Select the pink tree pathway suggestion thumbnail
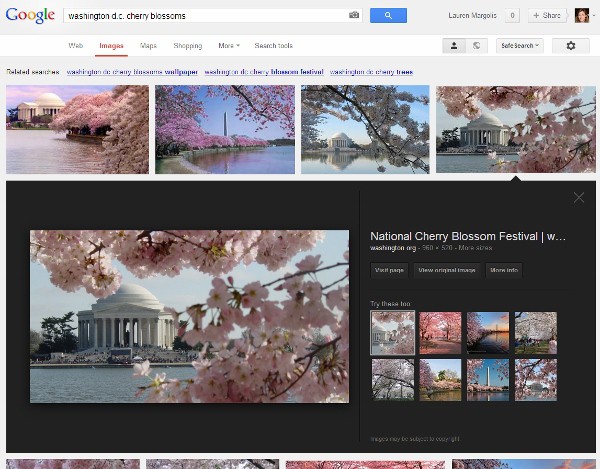This screenshot has width=600, height=469. pos(440,333)
